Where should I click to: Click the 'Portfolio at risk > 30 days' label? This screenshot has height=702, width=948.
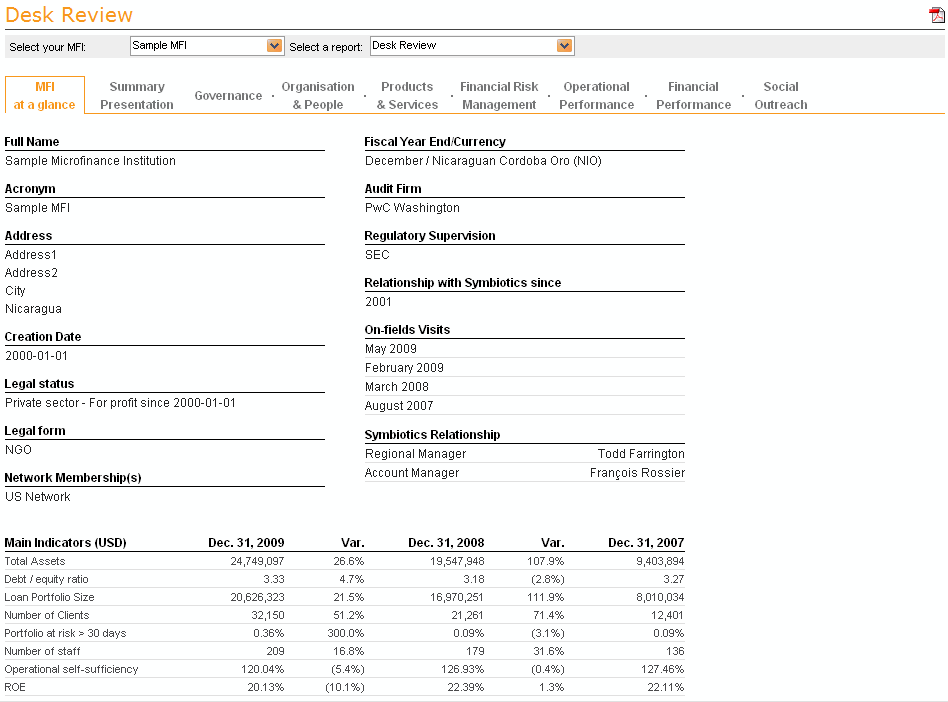pos(65,633)
